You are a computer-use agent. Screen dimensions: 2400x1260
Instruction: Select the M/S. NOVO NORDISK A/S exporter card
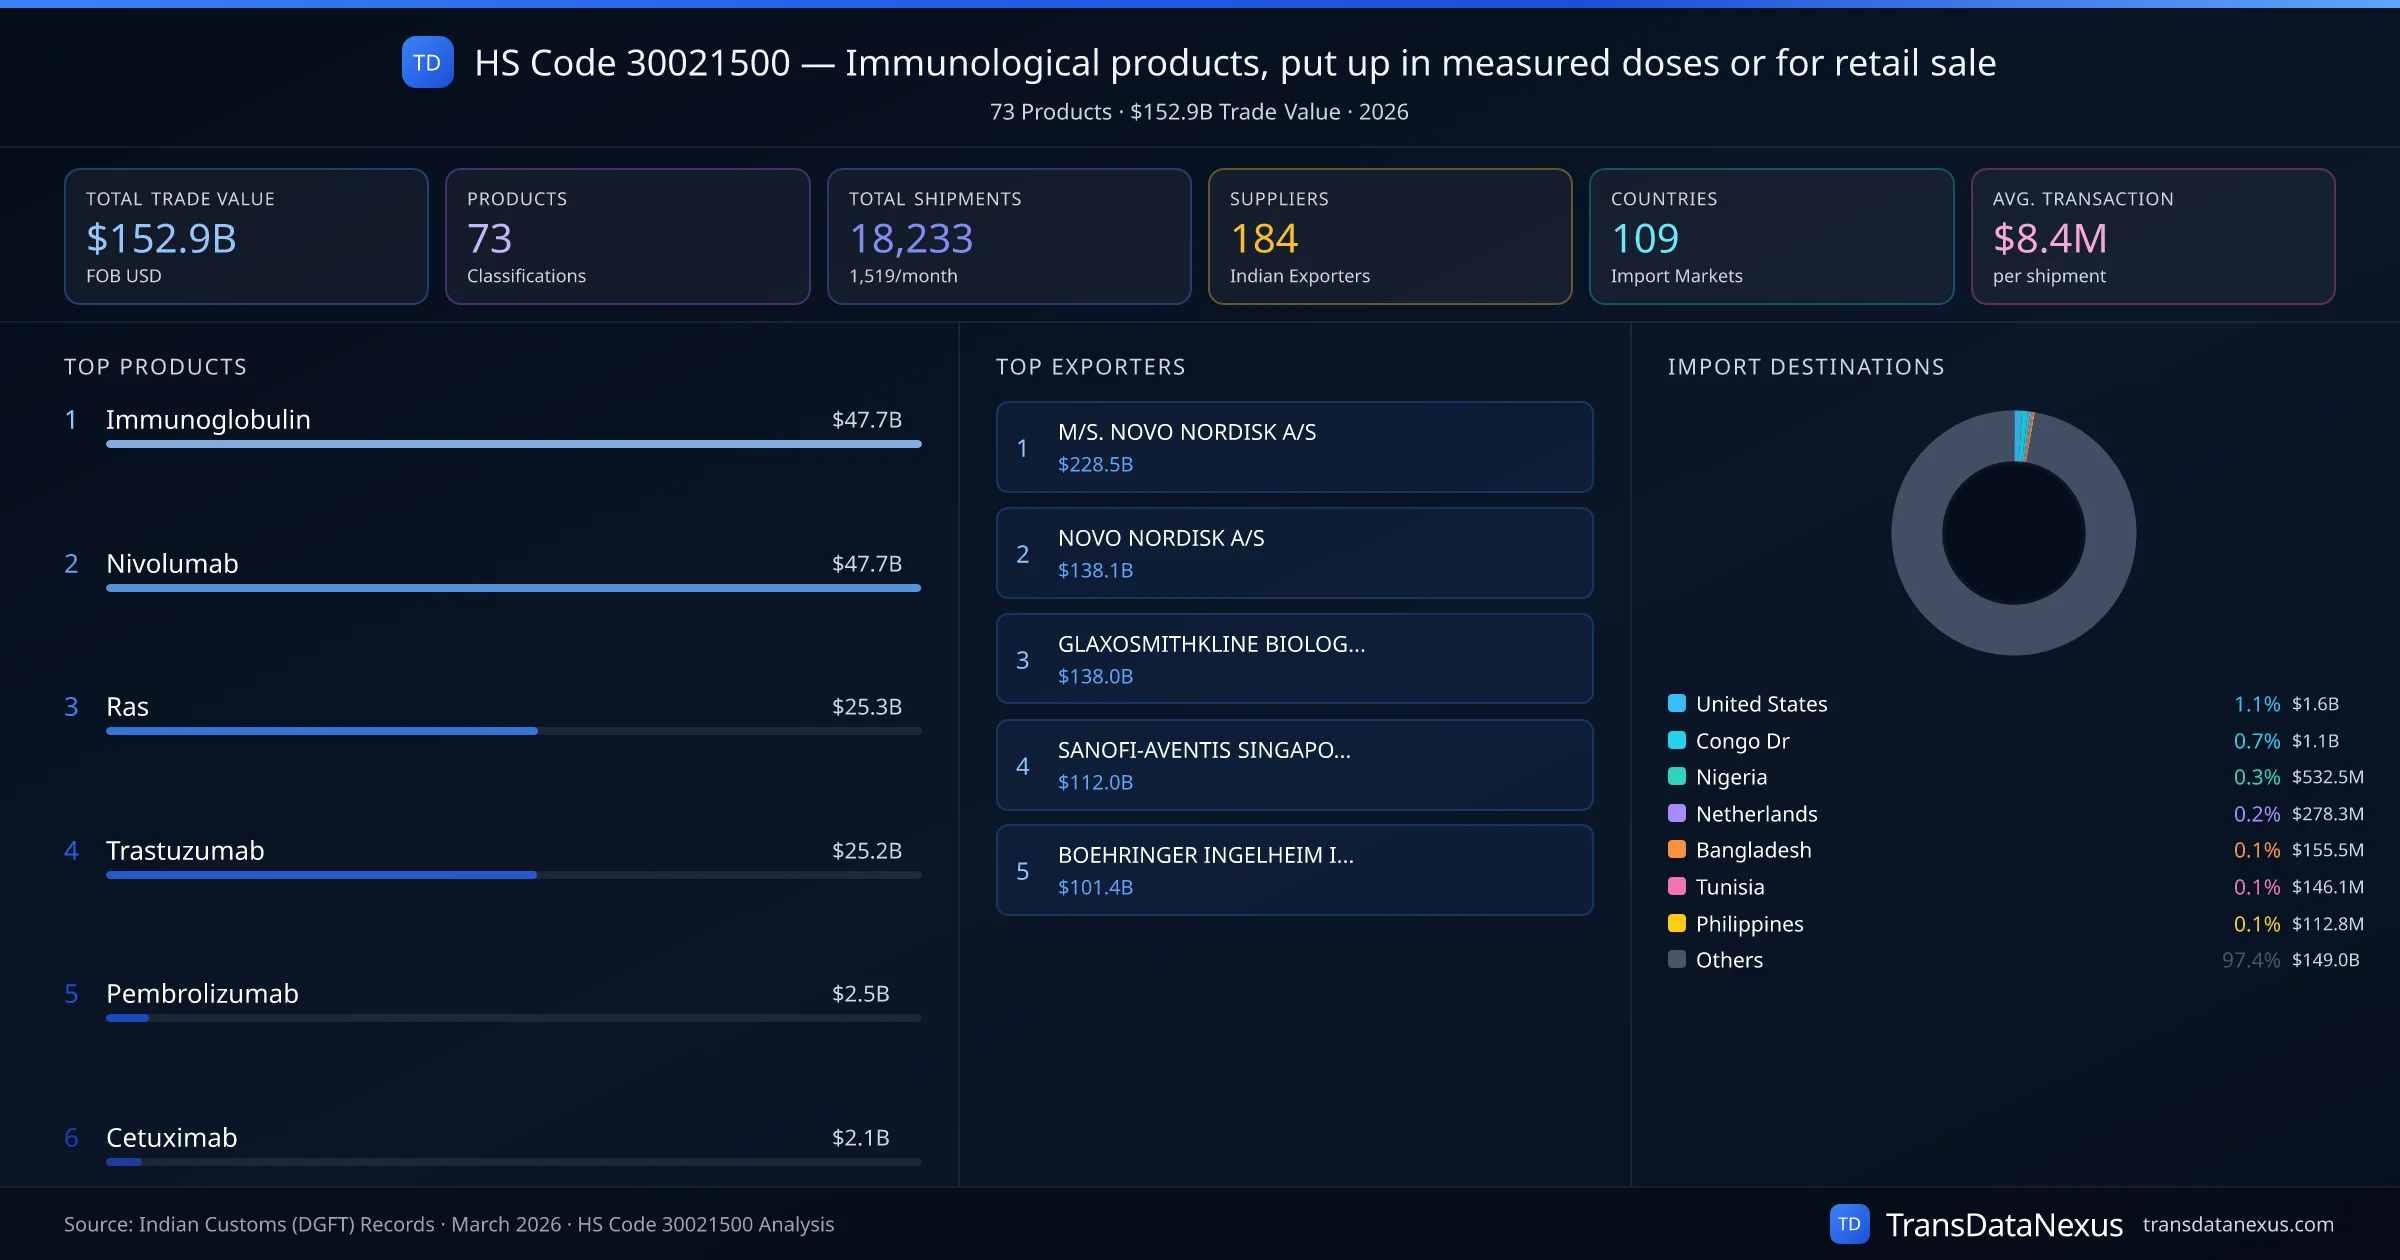1294,447
